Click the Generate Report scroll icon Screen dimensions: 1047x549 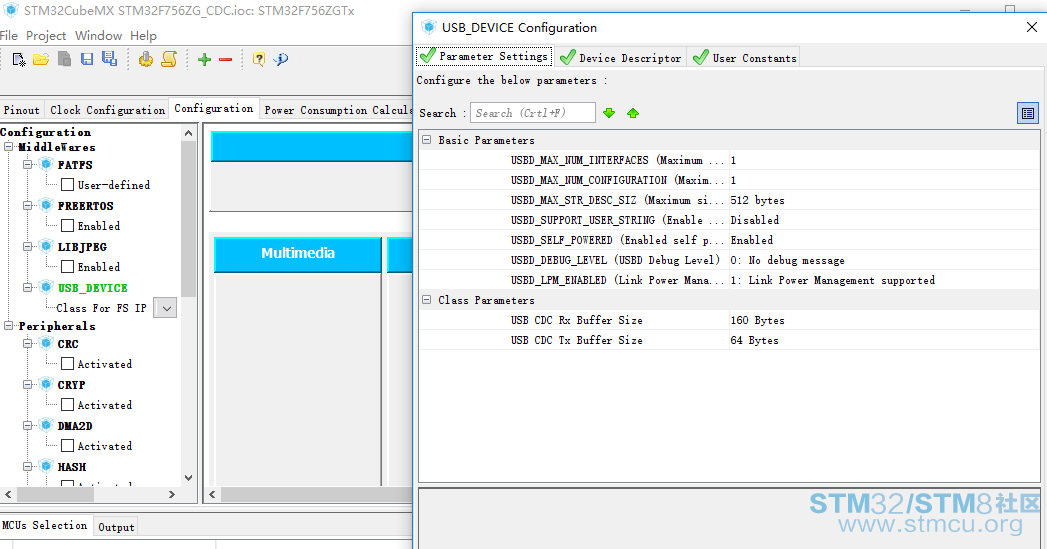coord(169,59)
